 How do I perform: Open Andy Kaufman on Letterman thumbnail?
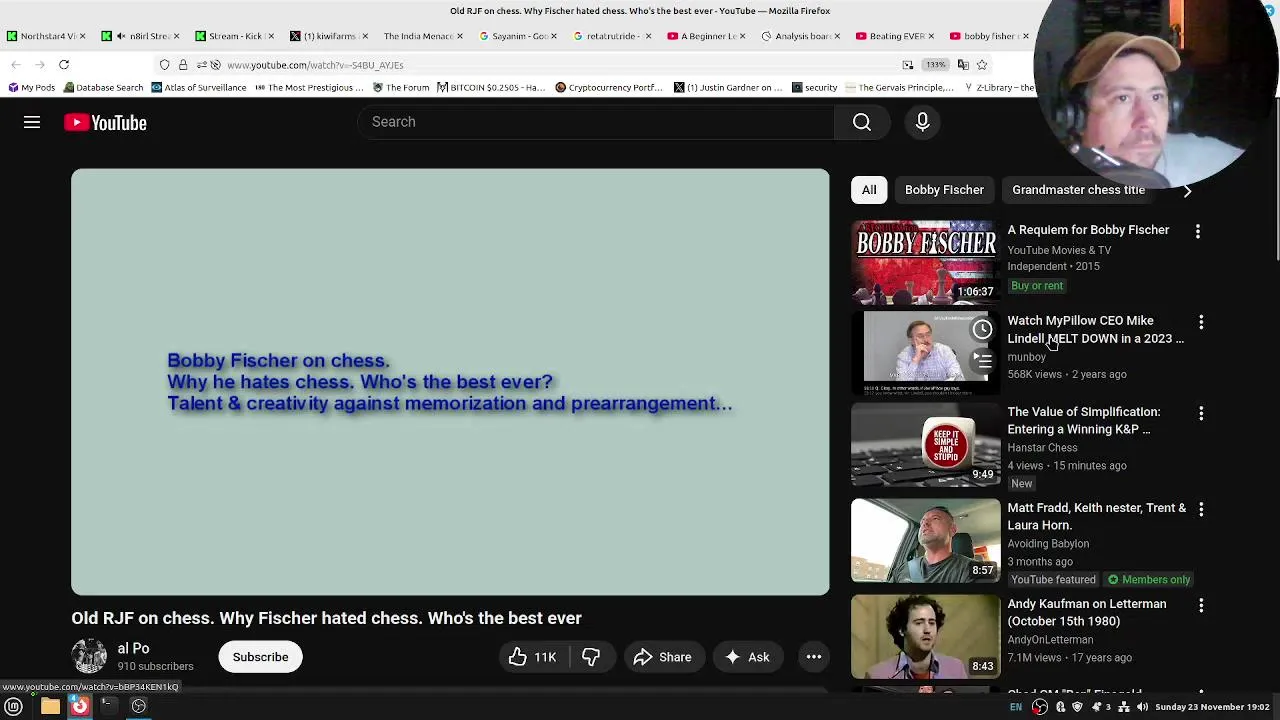click(x=925, y=636)
